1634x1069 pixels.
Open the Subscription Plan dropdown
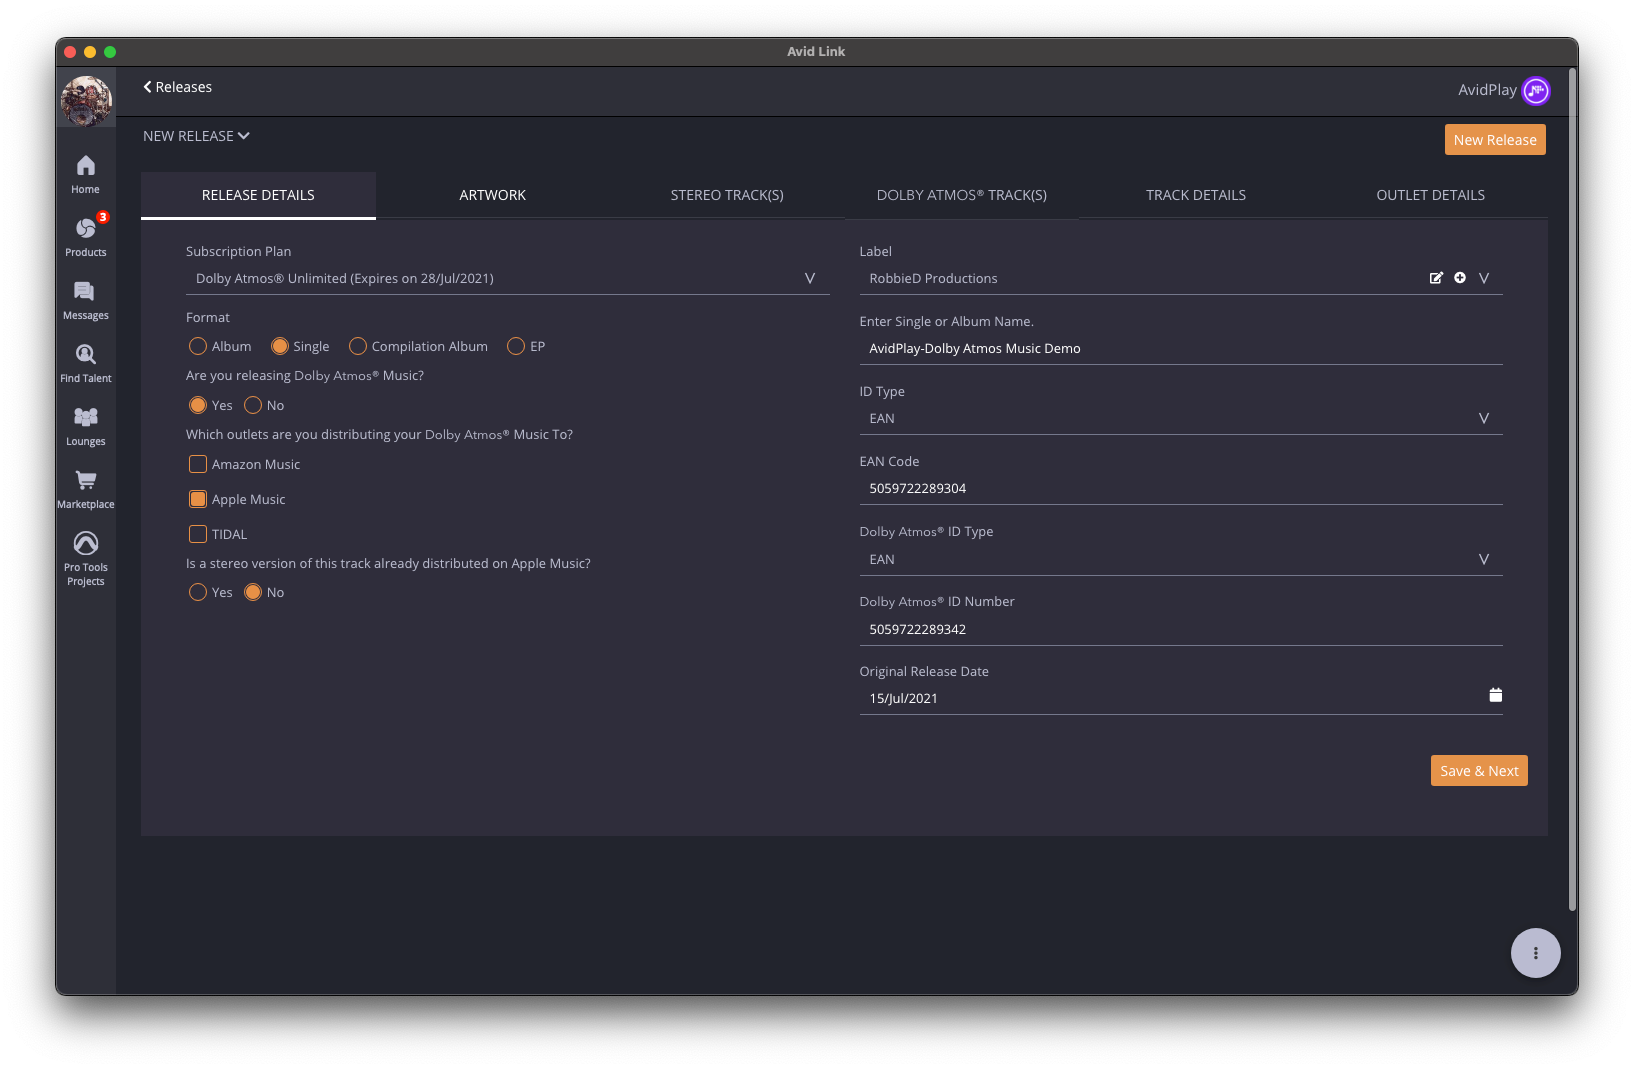[507, 279]
